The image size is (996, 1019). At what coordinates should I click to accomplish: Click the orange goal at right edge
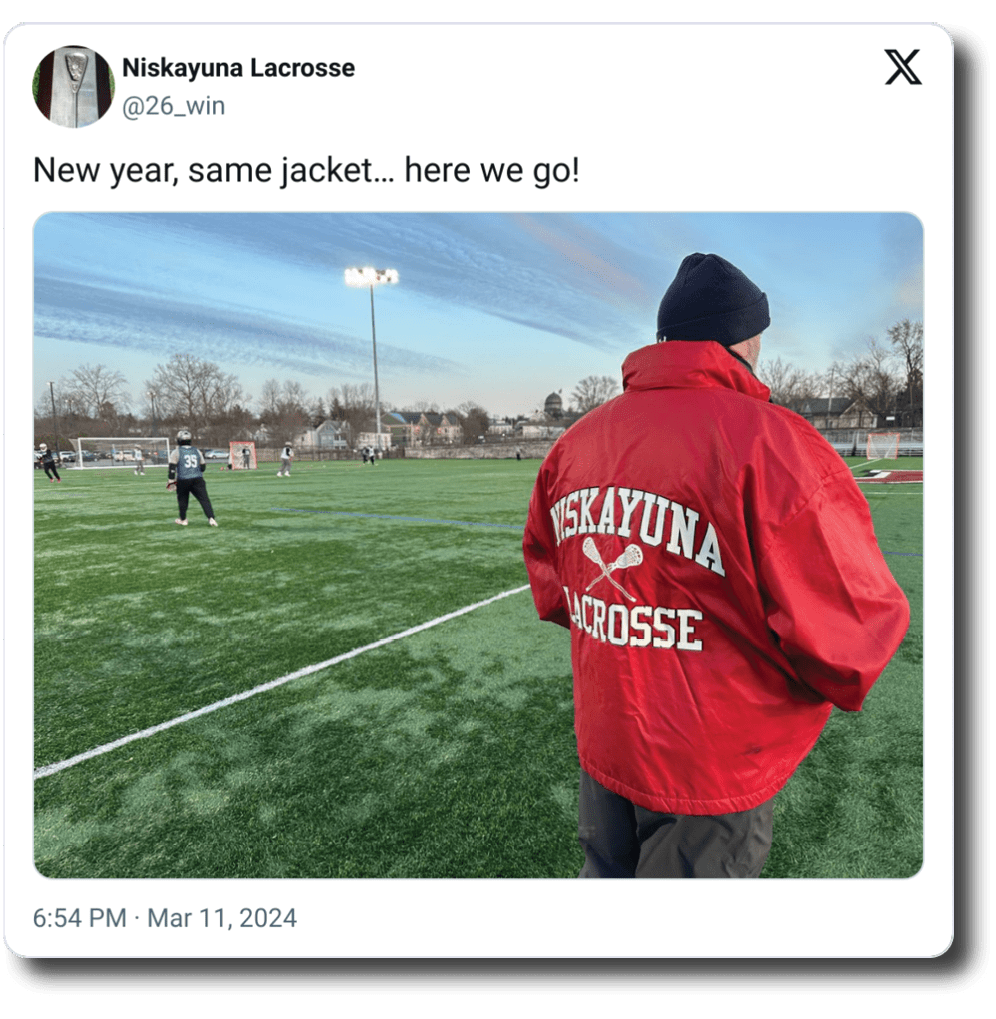pyautogui.click(x=882, y=446)
